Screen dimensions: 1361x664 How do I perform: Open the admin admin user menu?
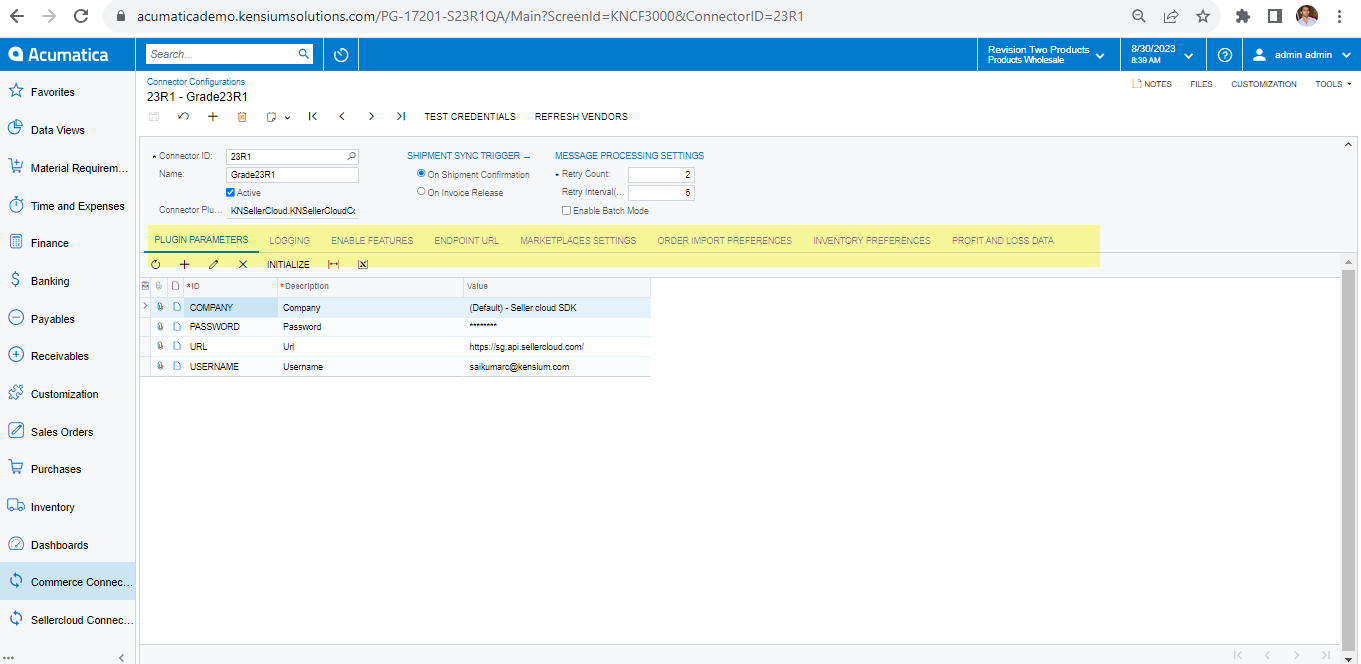1301,55
